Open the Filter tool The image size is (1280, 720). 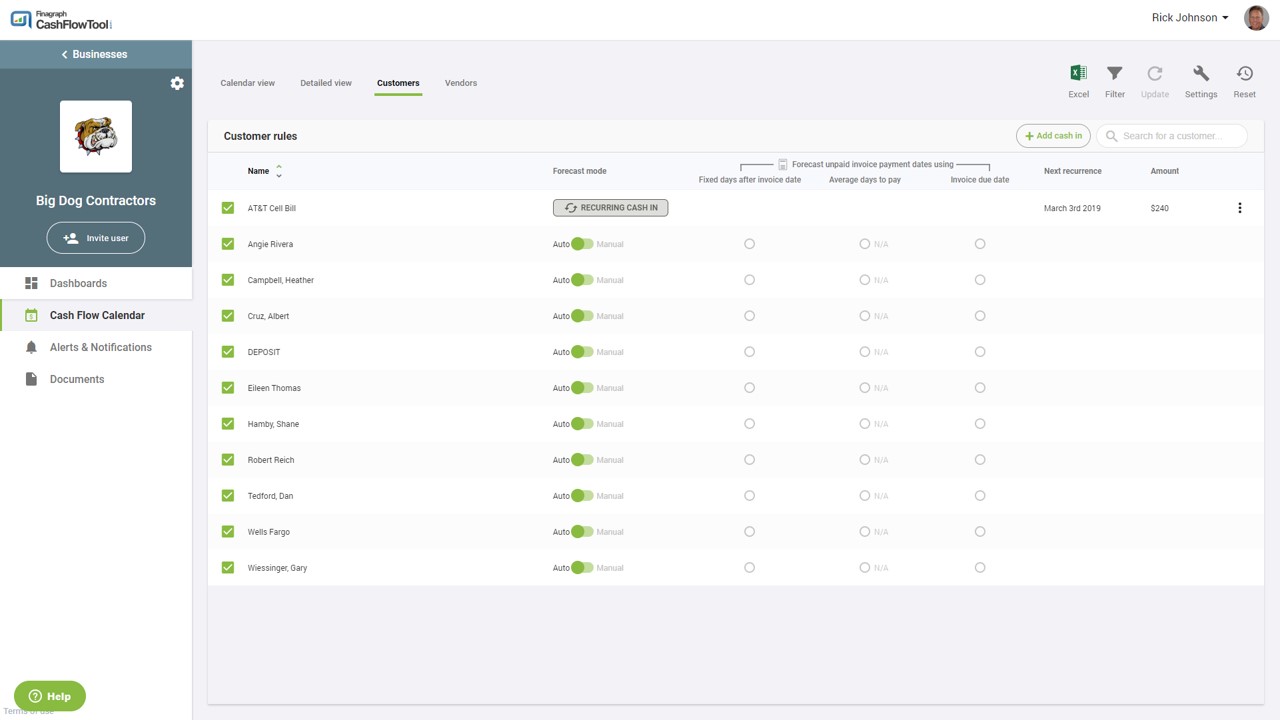[1114, 73]
